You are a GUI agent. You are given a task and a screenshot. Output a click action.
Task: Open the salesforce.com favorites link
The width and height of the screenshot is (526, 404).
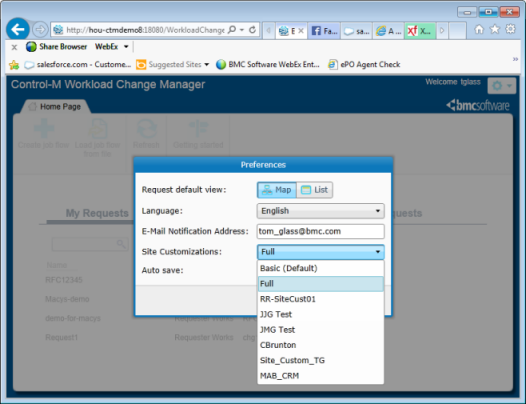78,64
